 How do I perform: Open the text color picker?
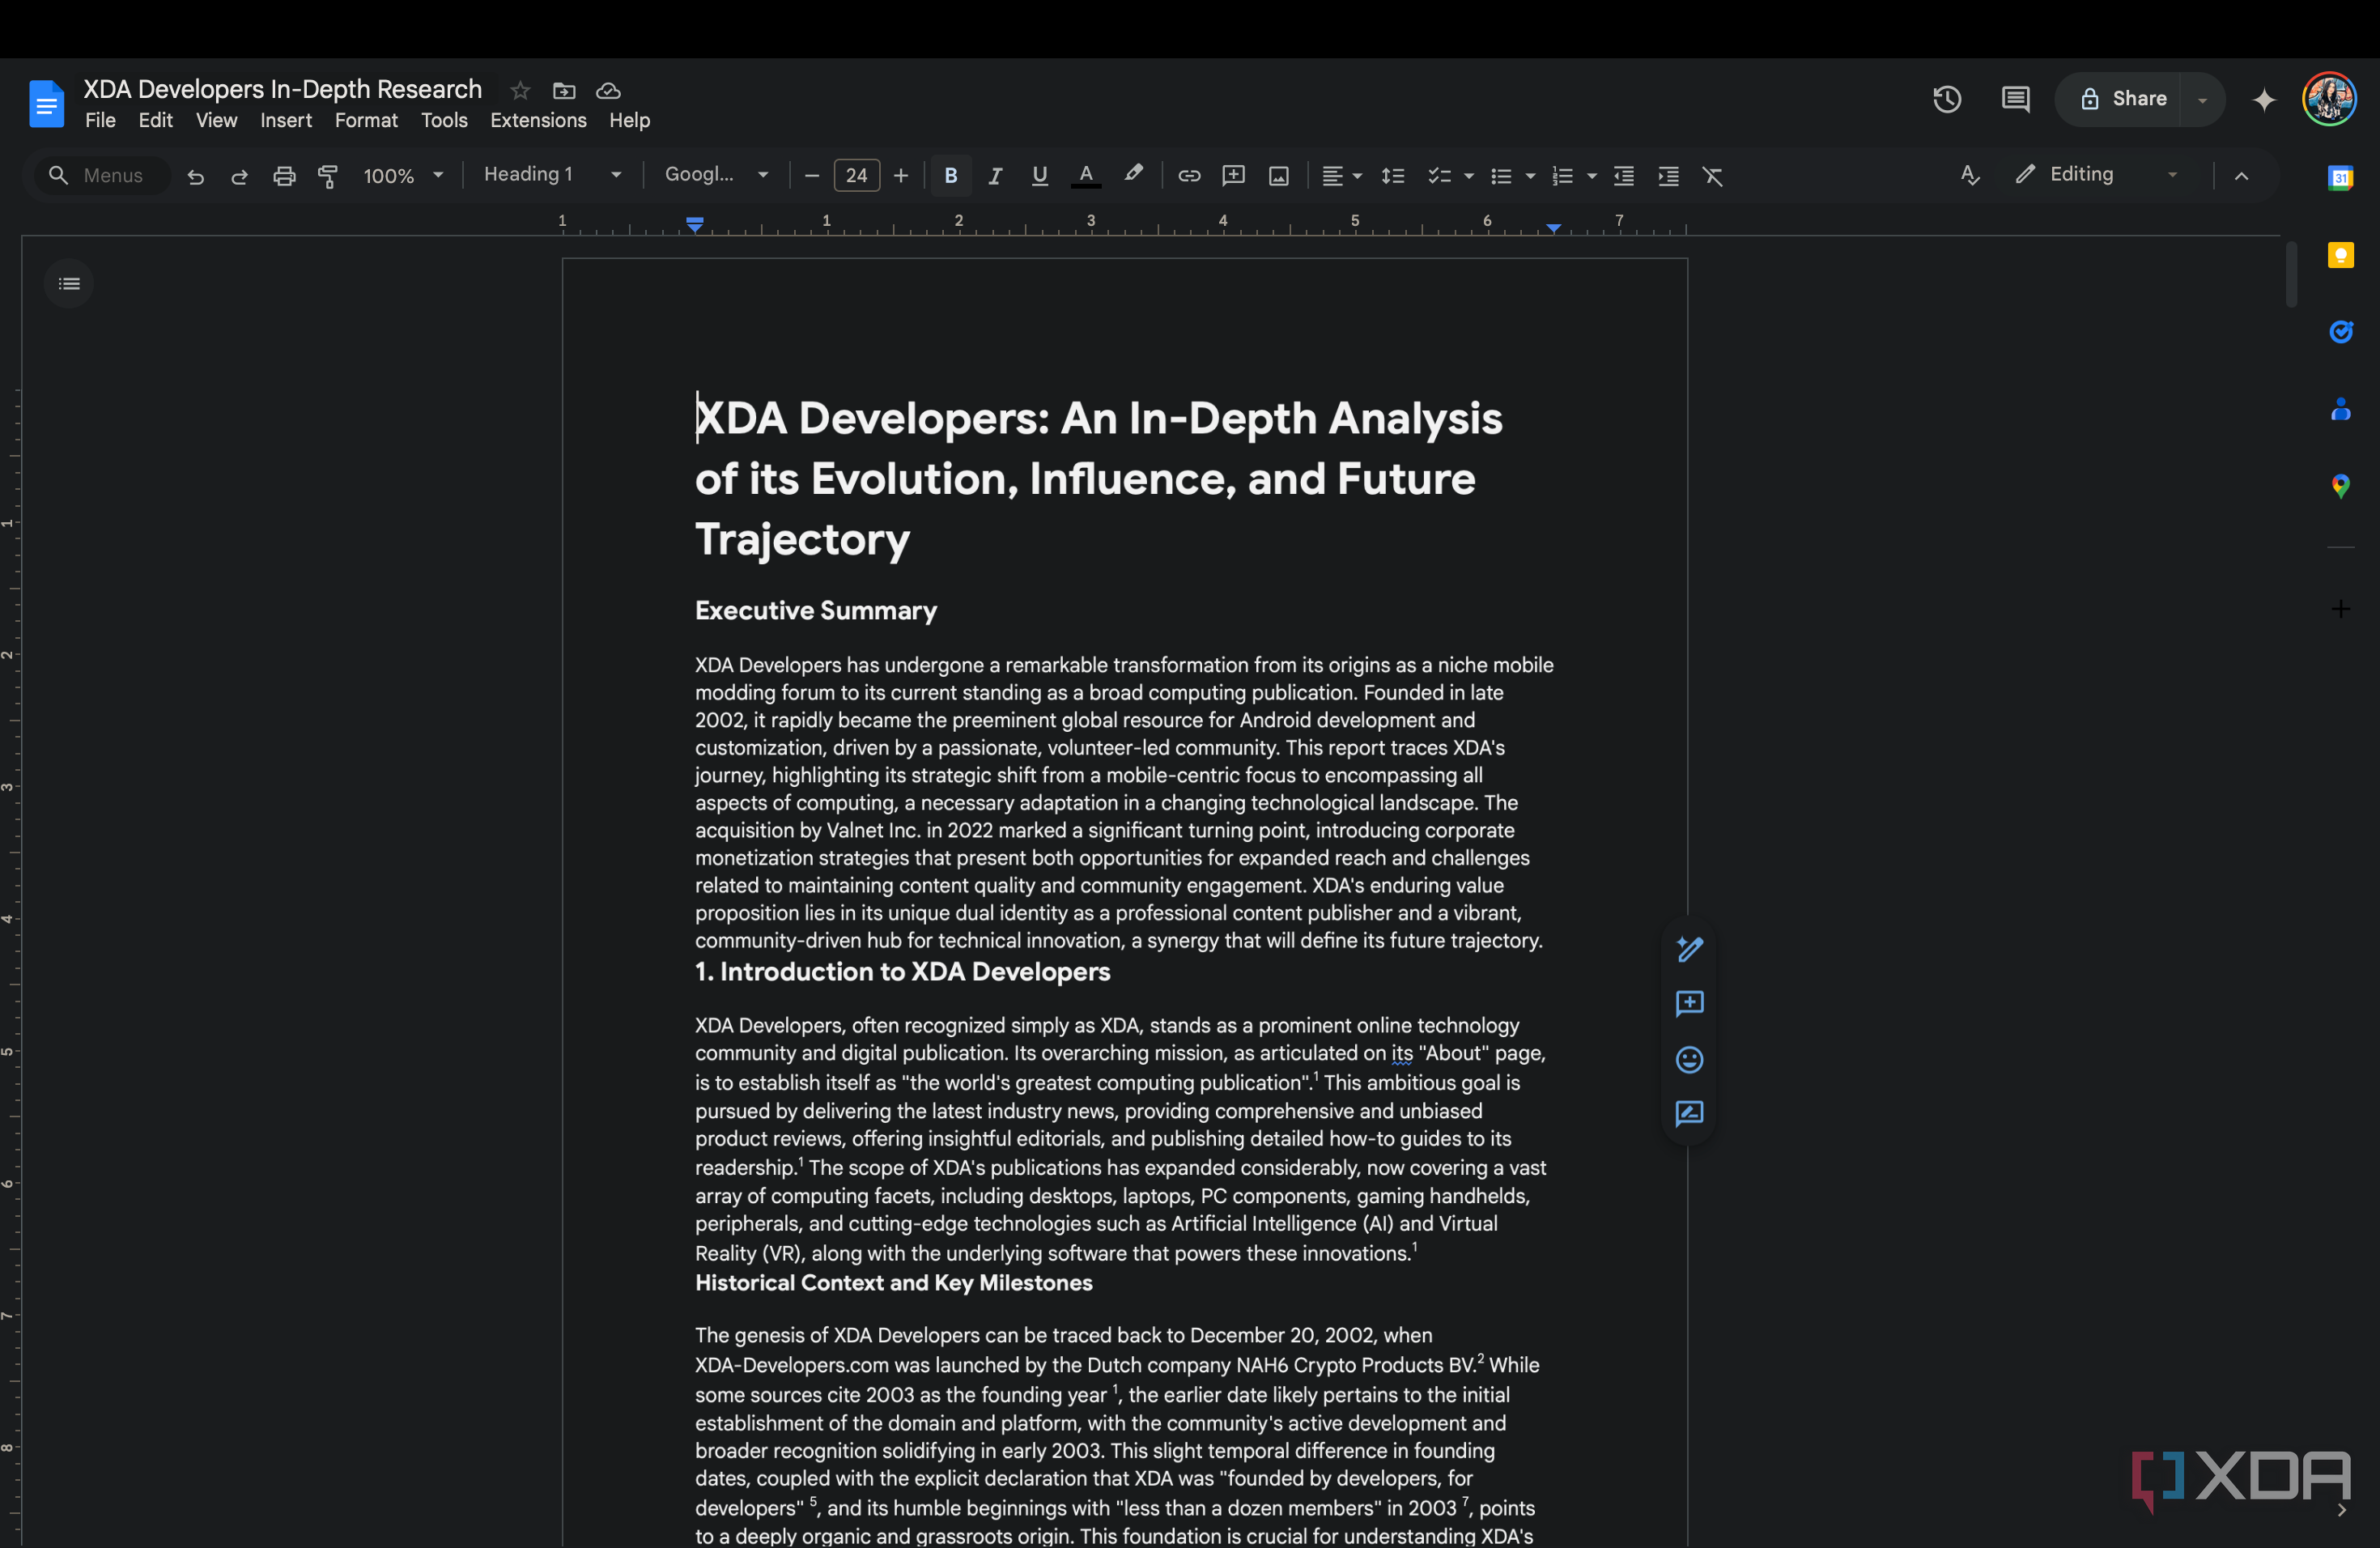tap(1086, 175)
